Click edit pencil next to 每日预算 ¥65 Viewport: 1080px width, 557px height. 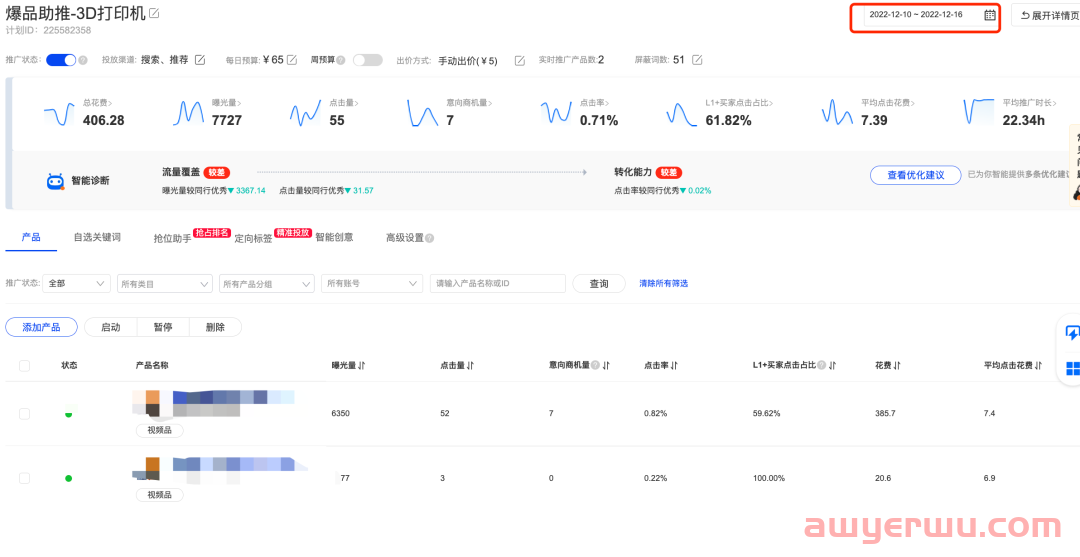pos(292,60)
